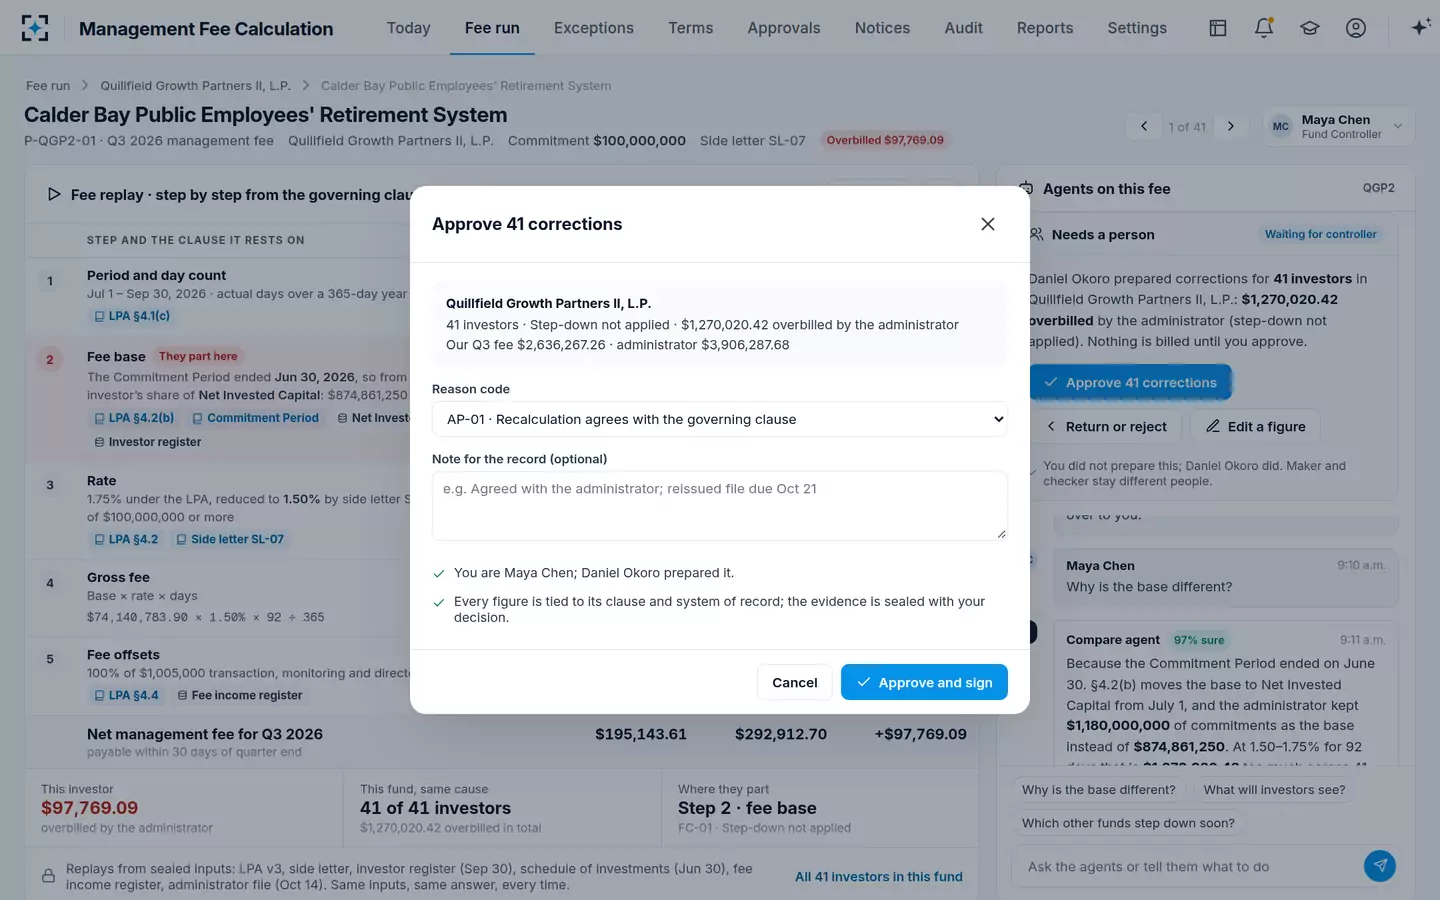Open All 41 investors in this fund
The height and width of the screenshot is (900, 1440).
click(x=879, y=877)
